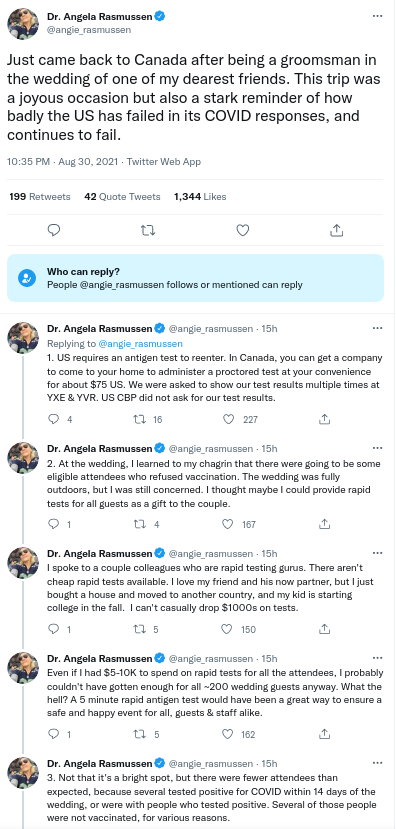The image size is (396, 829).
Task: Retweet the main tweet about returning to Canada
Action: click(x=149, y=230)
